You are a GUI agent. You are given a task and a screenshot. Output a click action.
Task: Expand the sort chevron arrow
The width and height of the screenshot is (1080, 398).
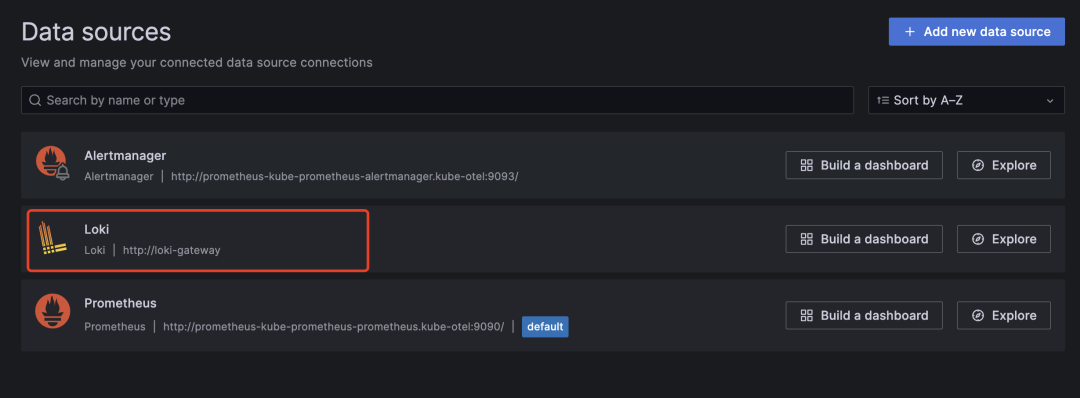1050,101
